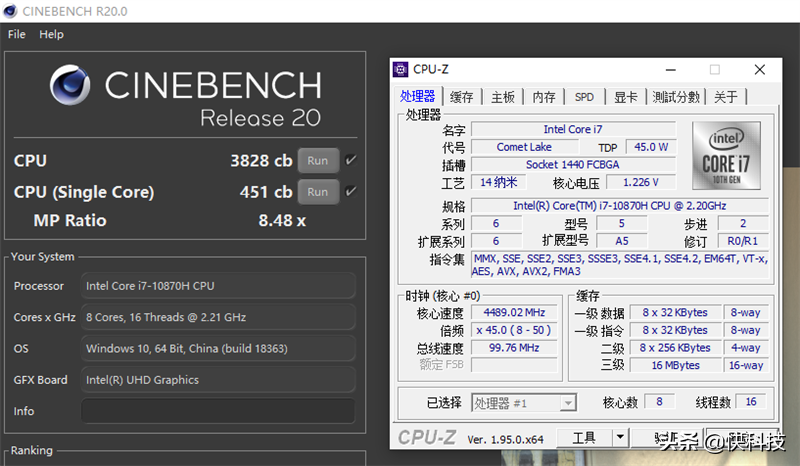This screenshot has height=466, width=800.
Task: Click the 工具 button in CPU-Z
Action: point(583,437)
